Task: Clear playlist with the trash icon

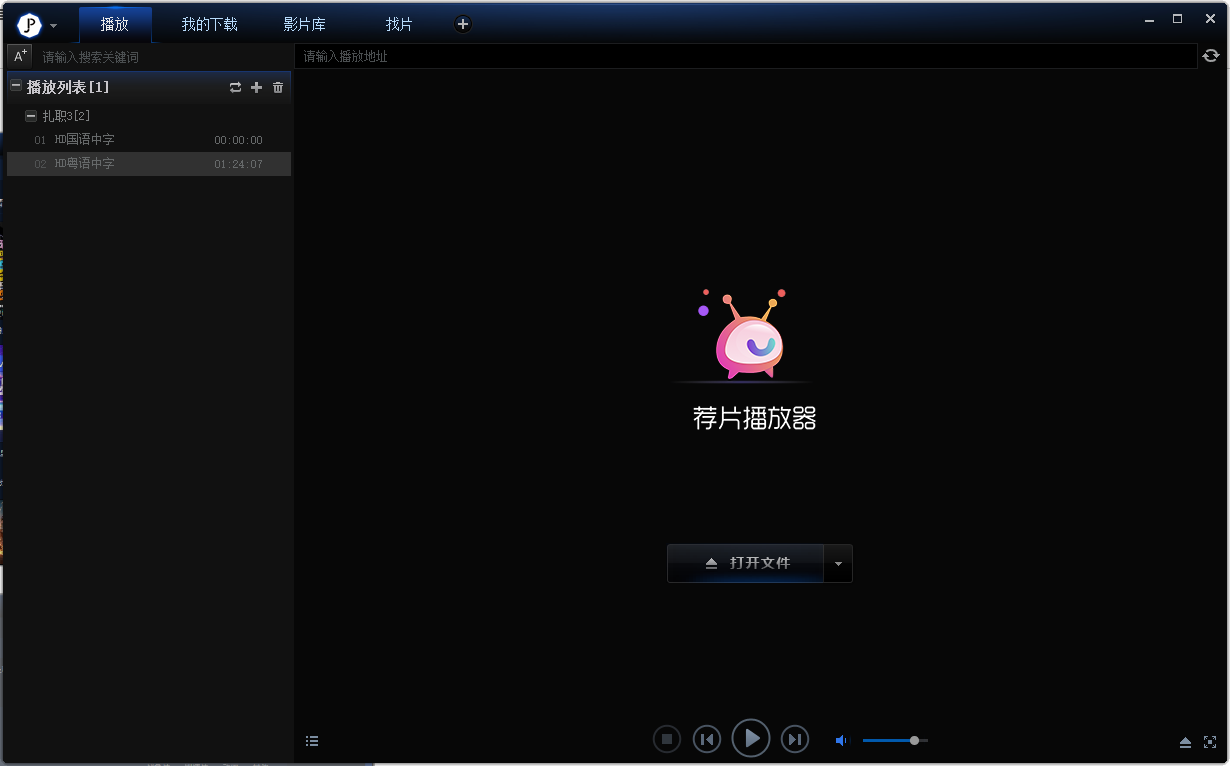Action: [x=278, y=88]
